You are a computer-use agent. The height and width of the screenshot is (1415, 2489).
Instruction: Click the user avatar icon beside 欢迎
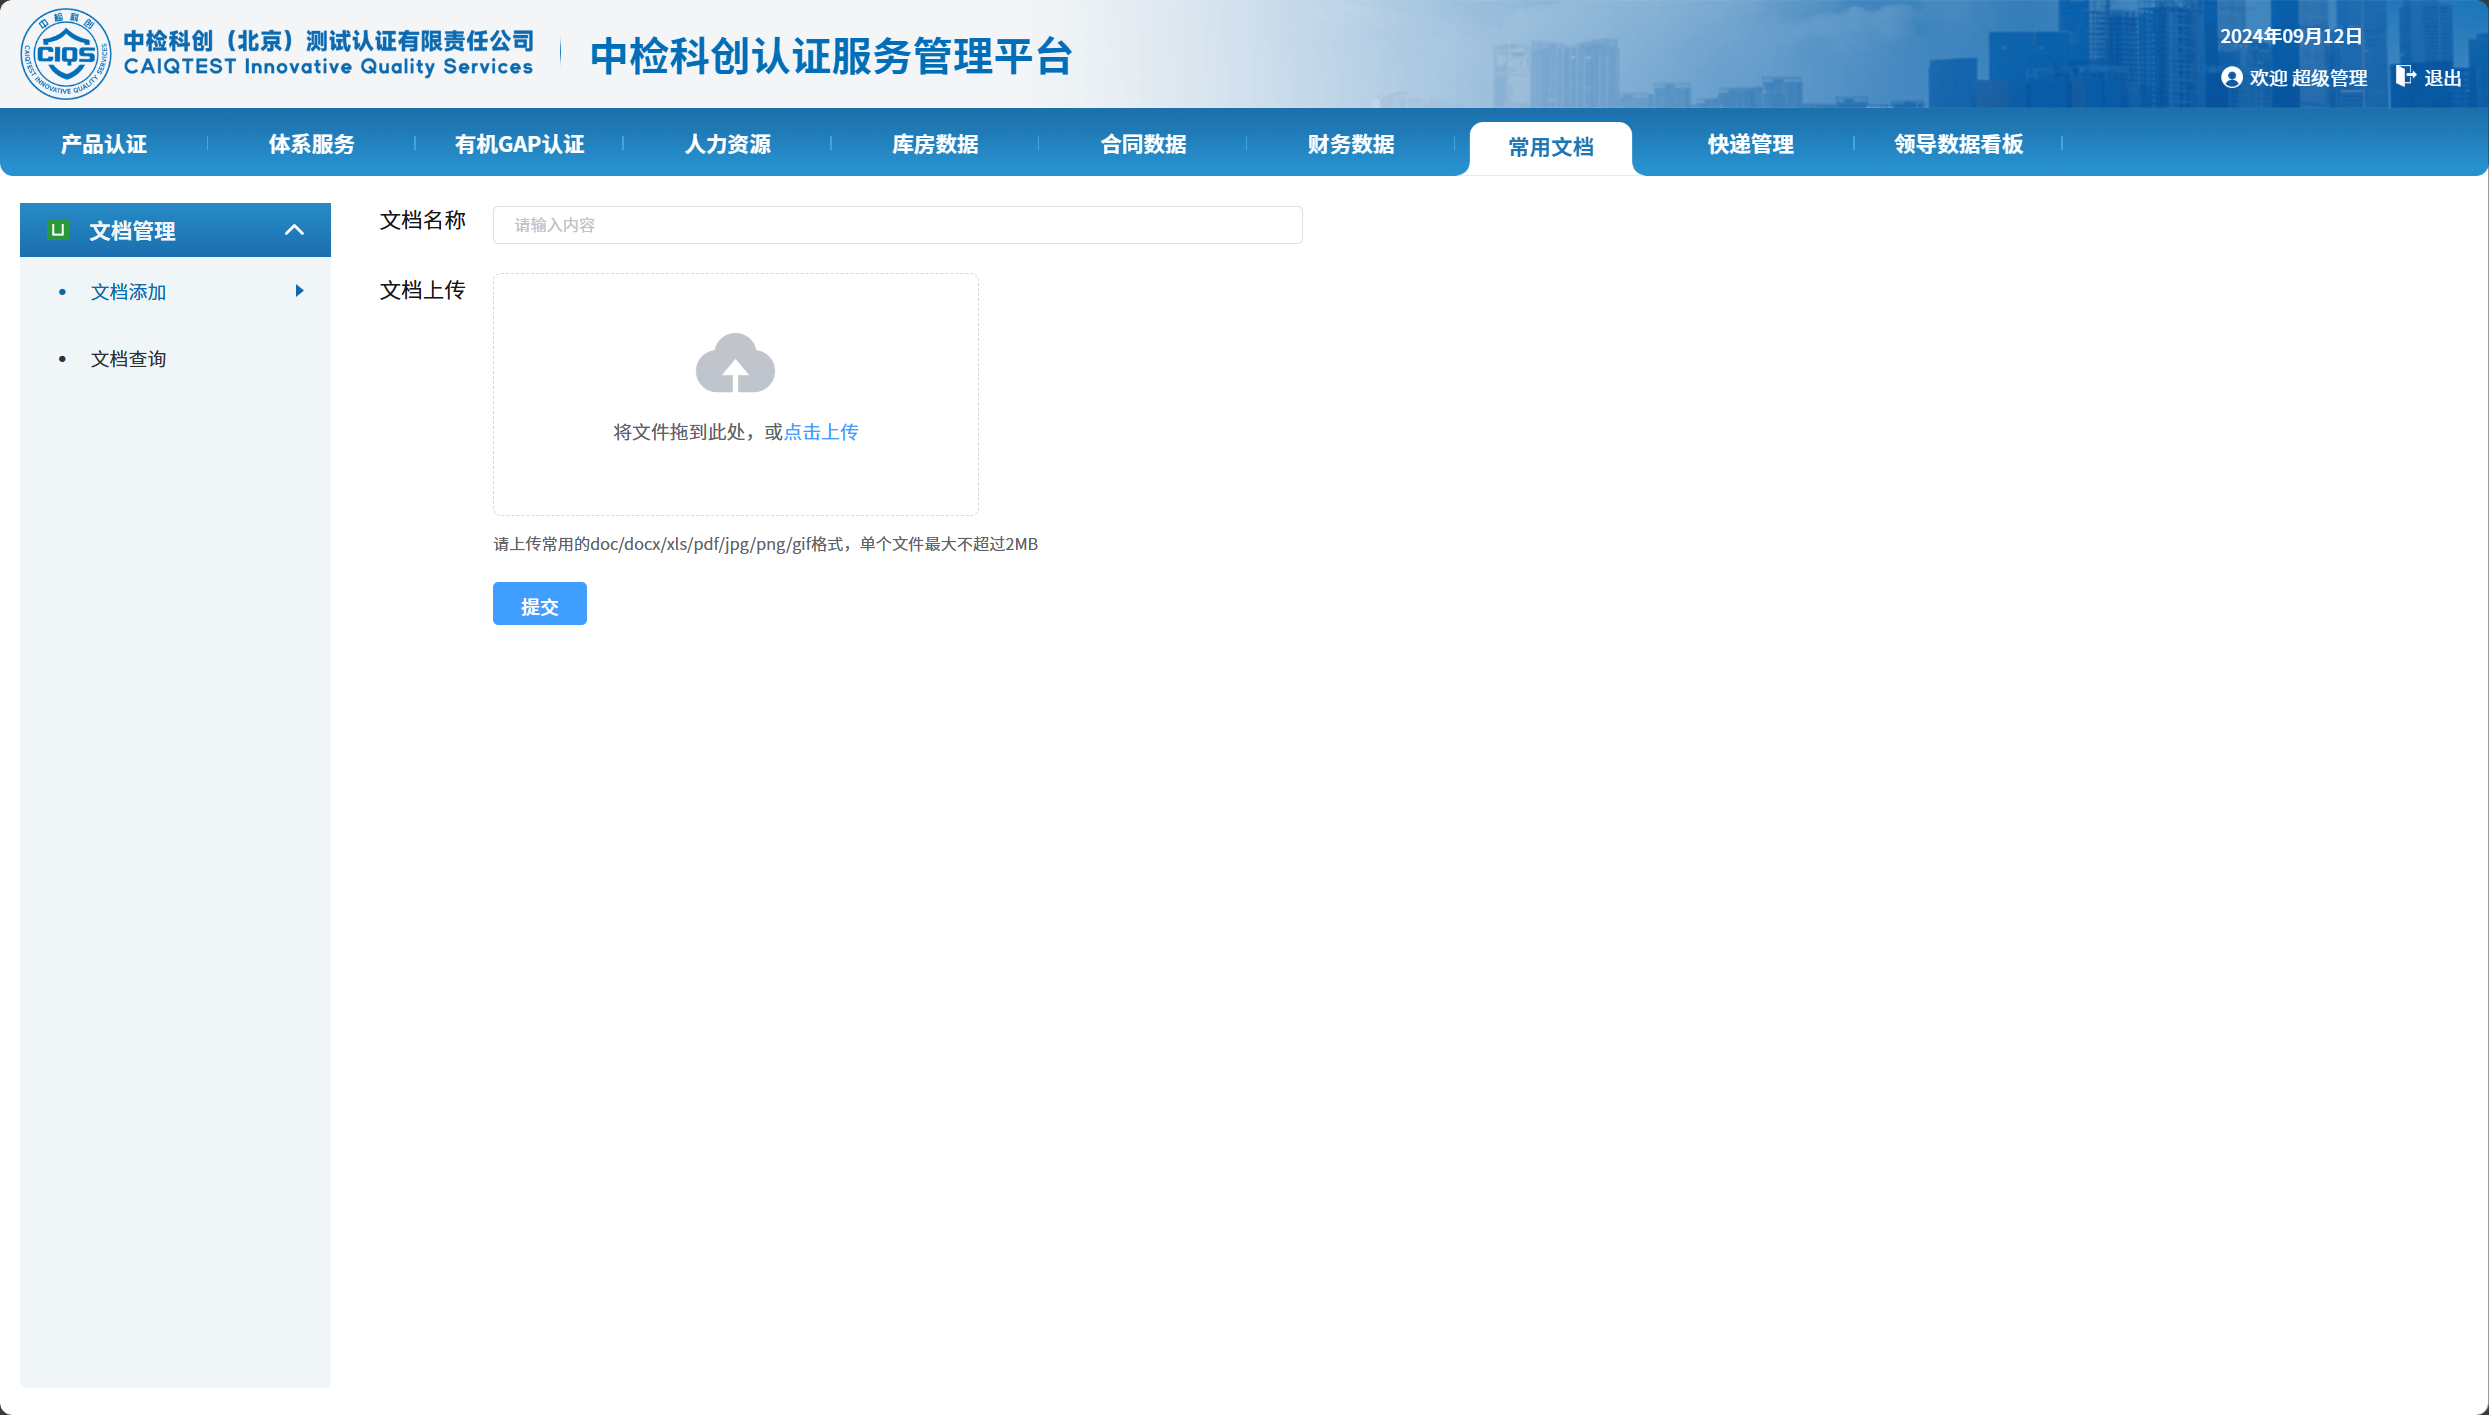(x=2231, y=78)
